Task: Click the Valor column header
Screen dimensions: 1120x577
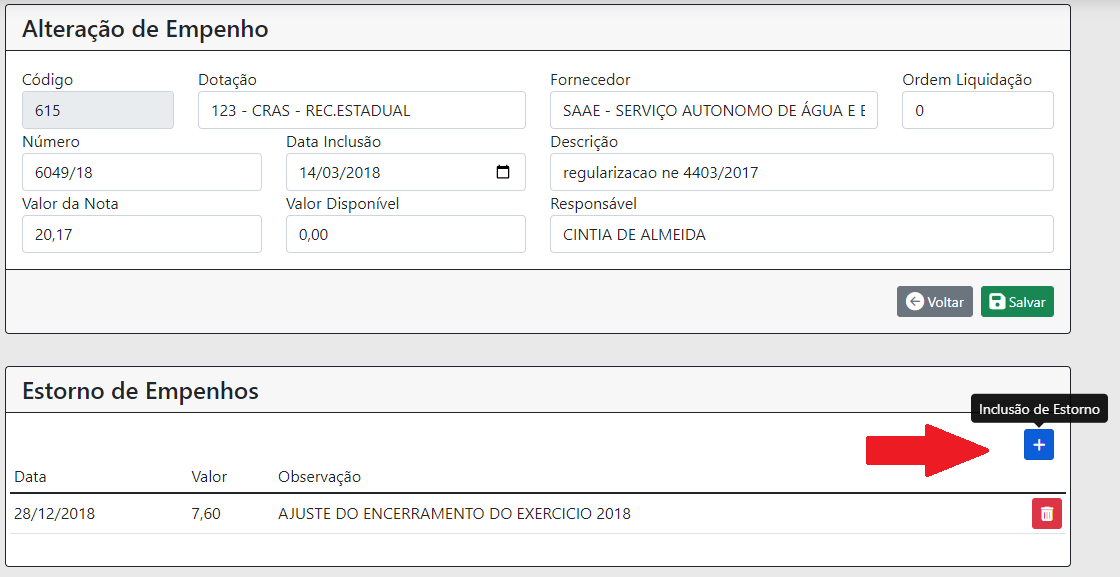Action: (209, 477)
